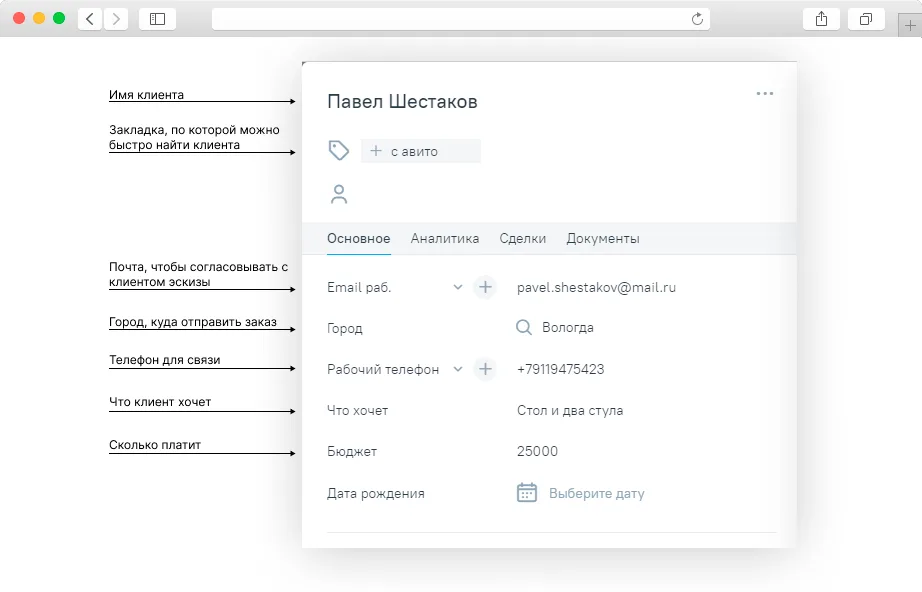Click the Город field label

click(345, 328)
